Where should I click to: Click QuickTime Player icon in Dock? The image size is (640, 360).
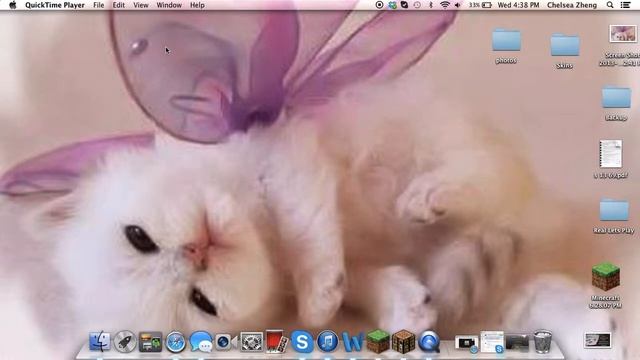click(429, 342)
